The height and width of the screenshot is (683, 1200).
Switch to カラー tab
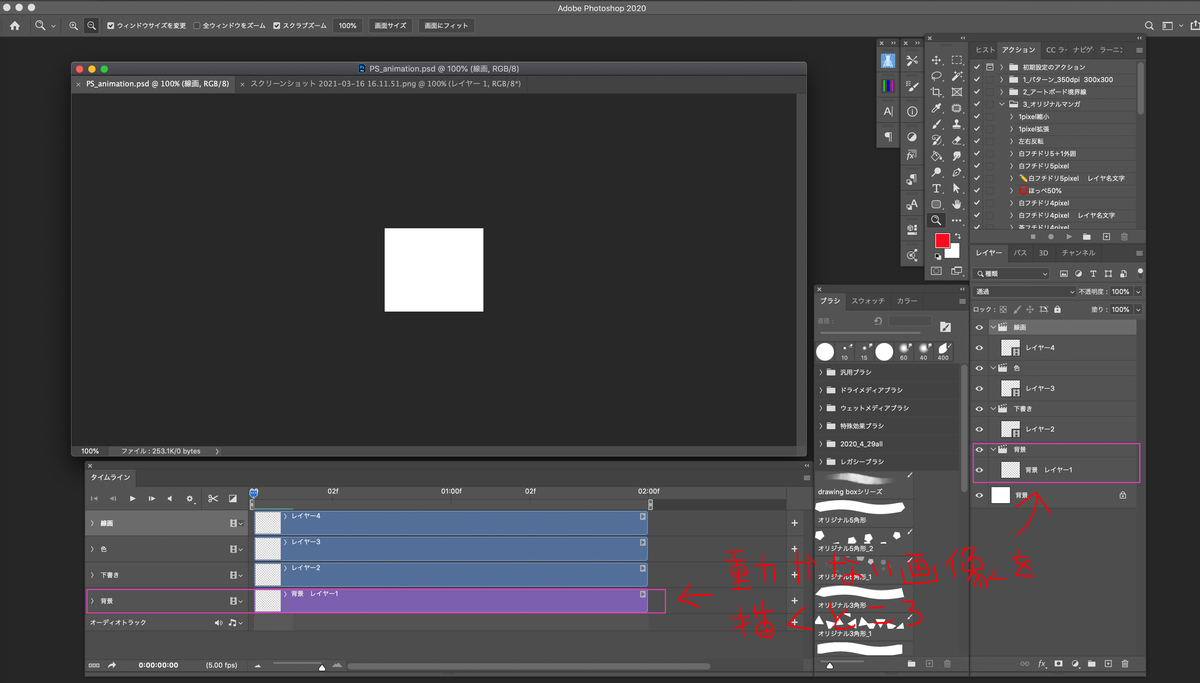click(906, 300)
